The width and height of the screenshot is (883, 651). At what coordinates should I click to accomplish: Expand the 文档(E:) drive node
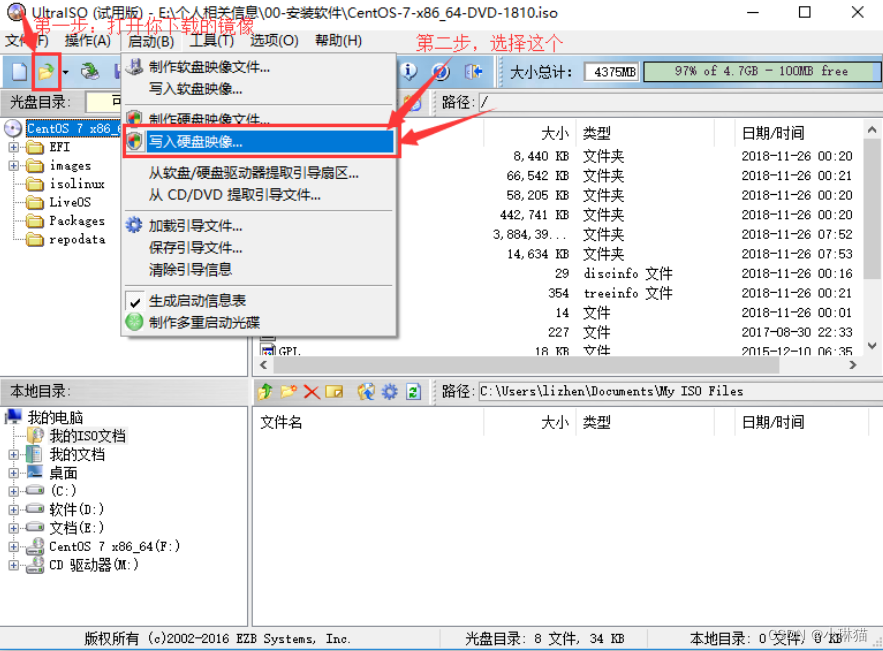click(14, 528)
